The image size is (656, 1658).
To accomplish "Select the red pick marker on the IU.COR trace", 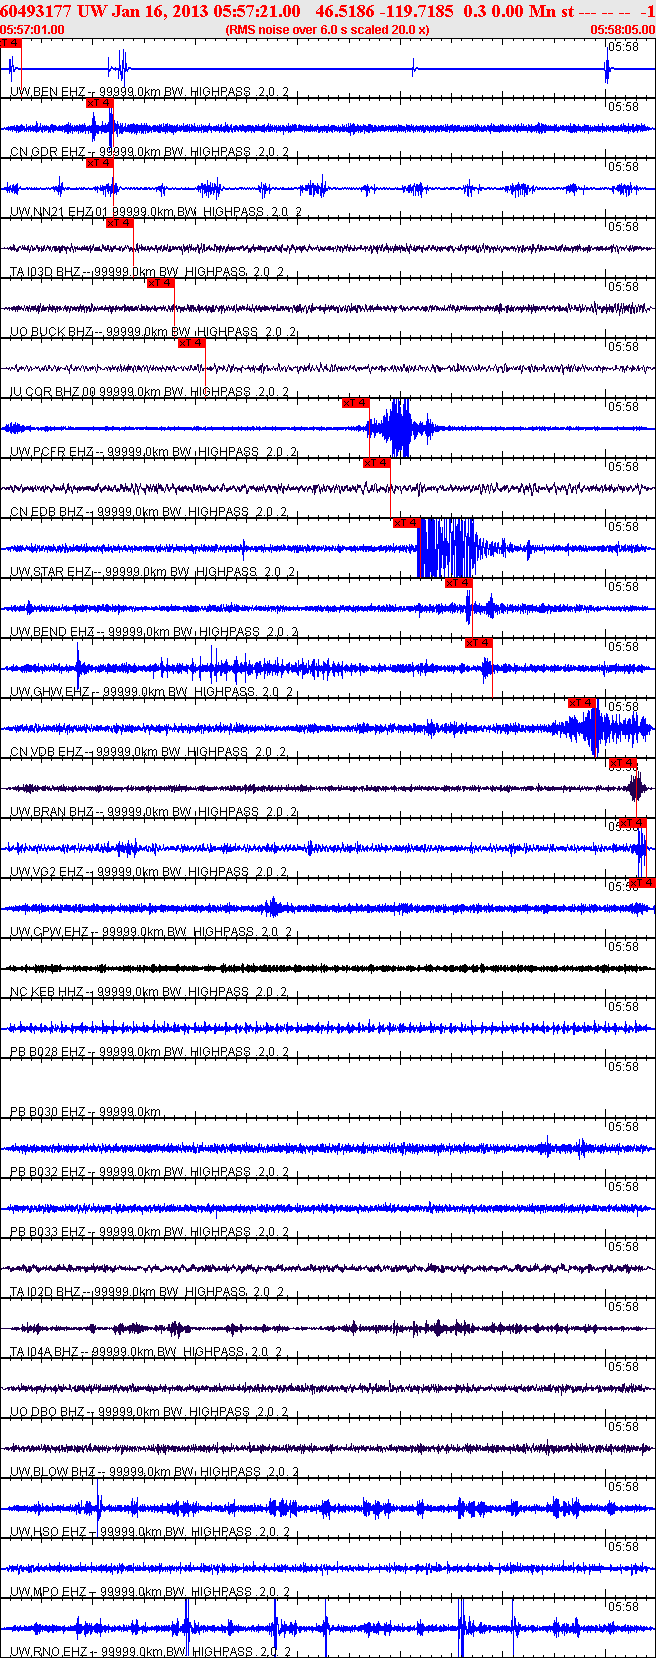I will [x=192, y=343].
